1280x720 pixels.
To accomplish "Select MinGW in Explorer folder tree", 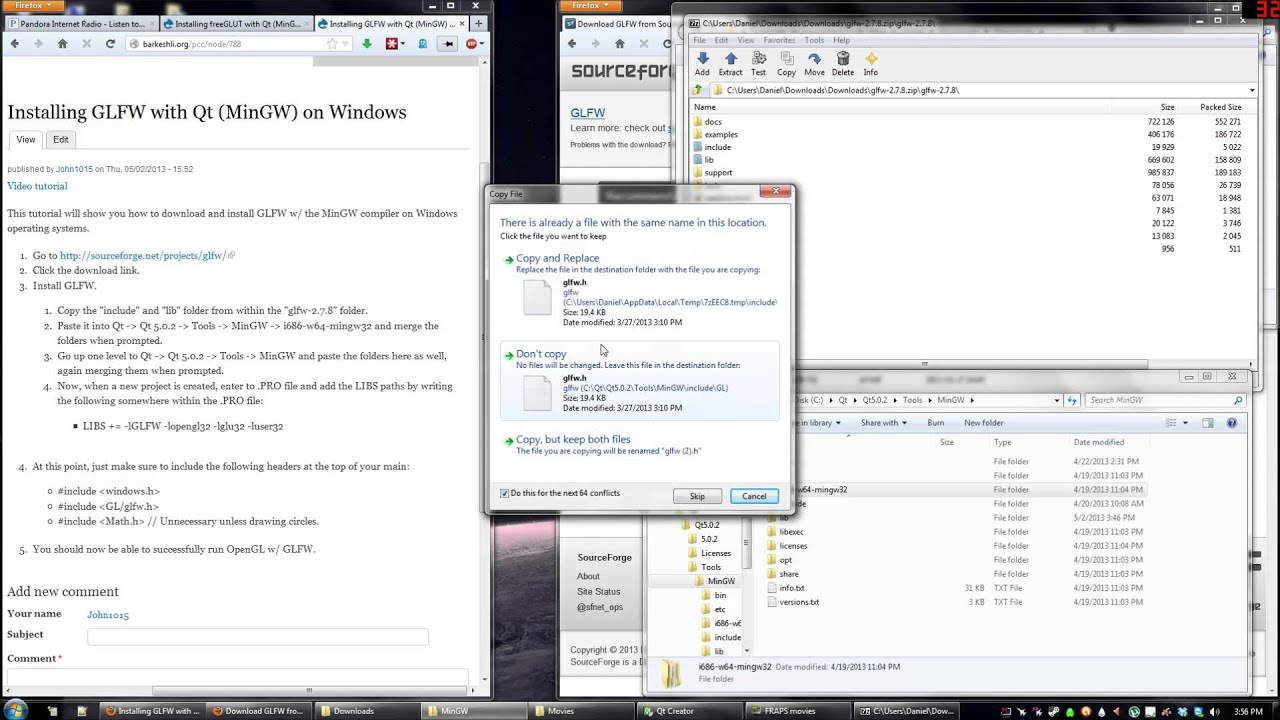I will point(721,581).
